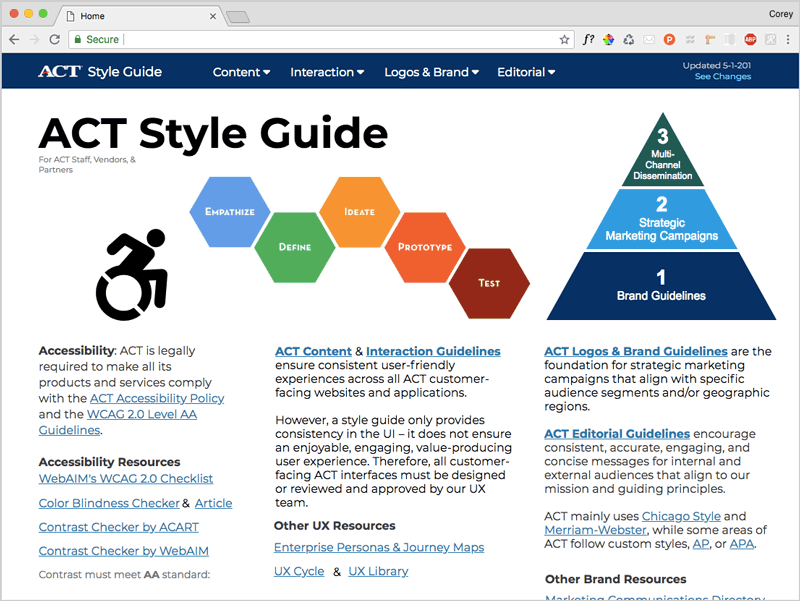Click the recycle arrows extension icon
Viewport: 800px width, 601px height.
[x=629, y=39]
